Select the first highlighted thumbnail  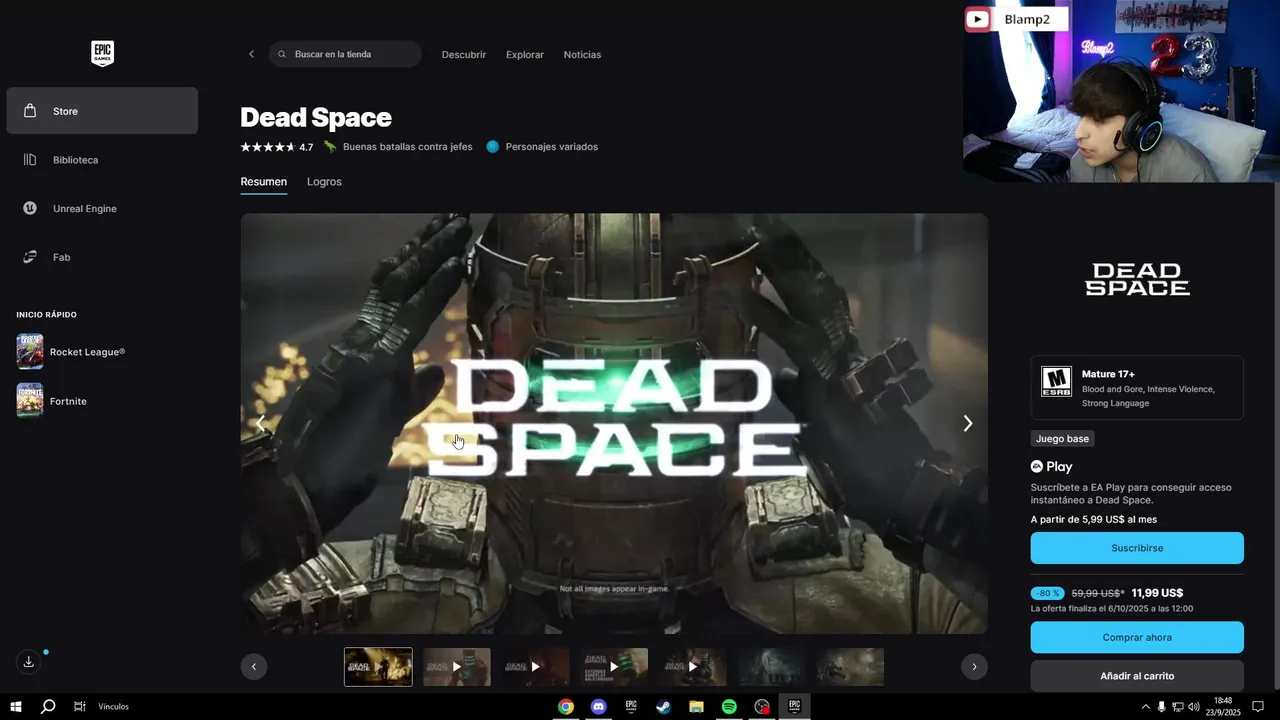coord(378,667)
